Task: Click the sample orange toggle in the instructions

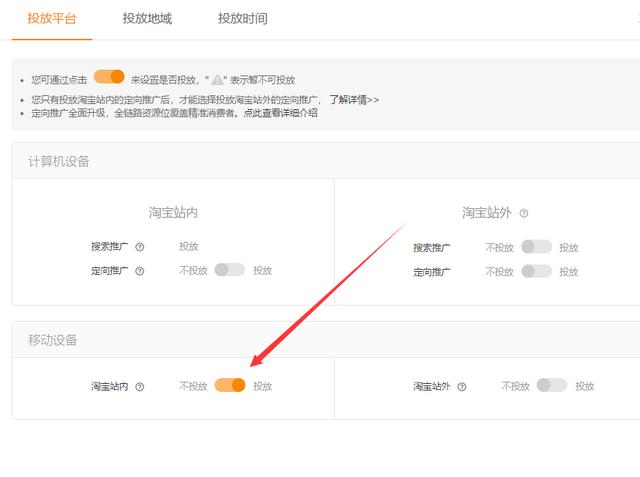Action: coord(109,77)
